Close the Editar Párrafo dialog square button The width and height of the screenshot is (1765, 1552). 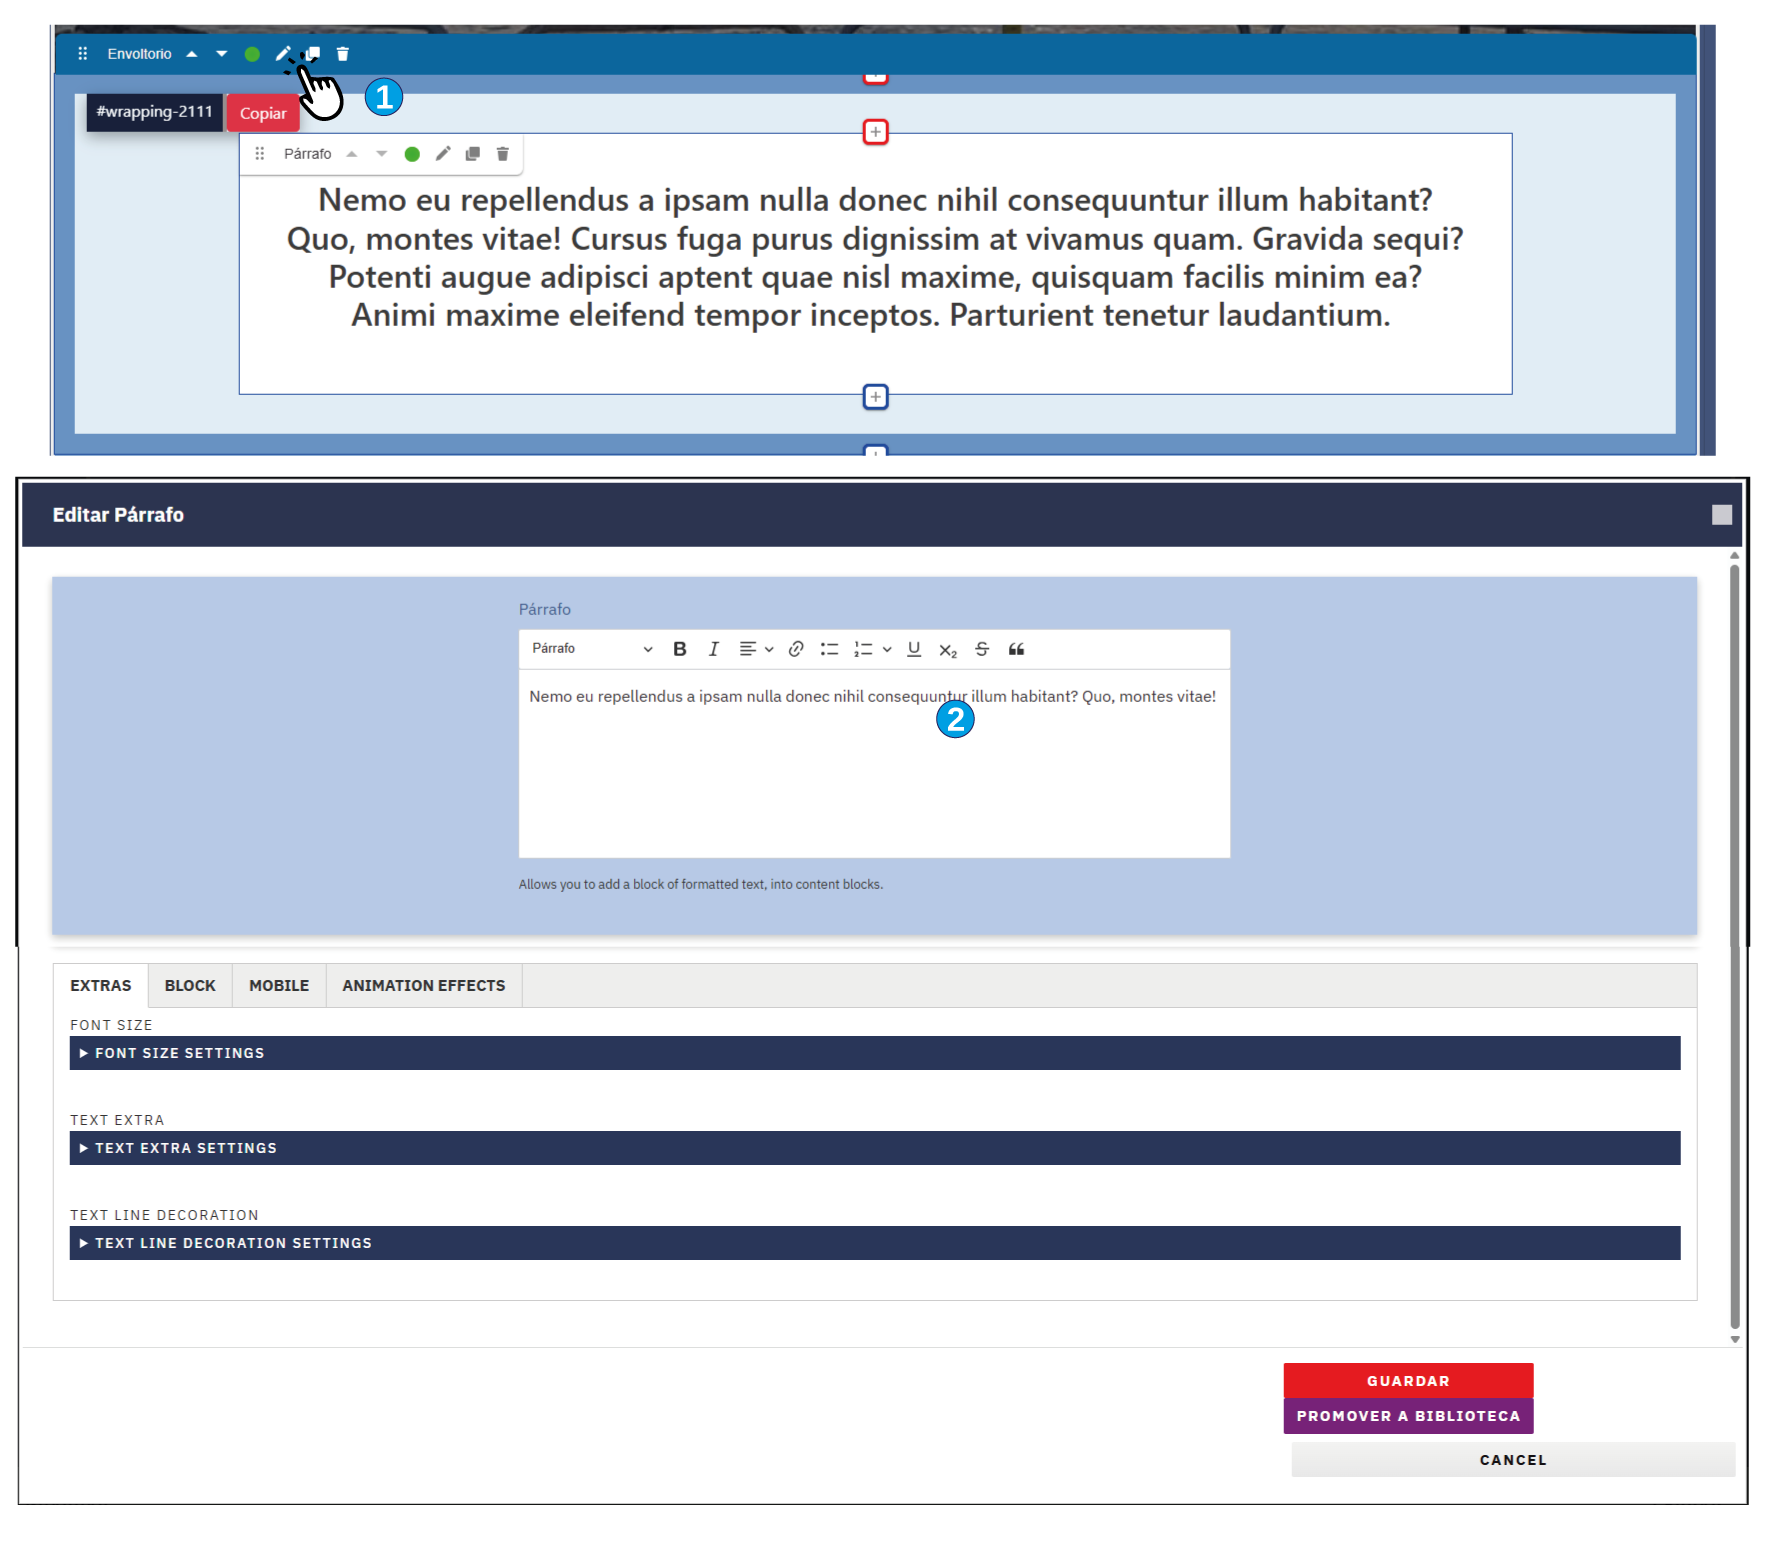point(1722,515)
